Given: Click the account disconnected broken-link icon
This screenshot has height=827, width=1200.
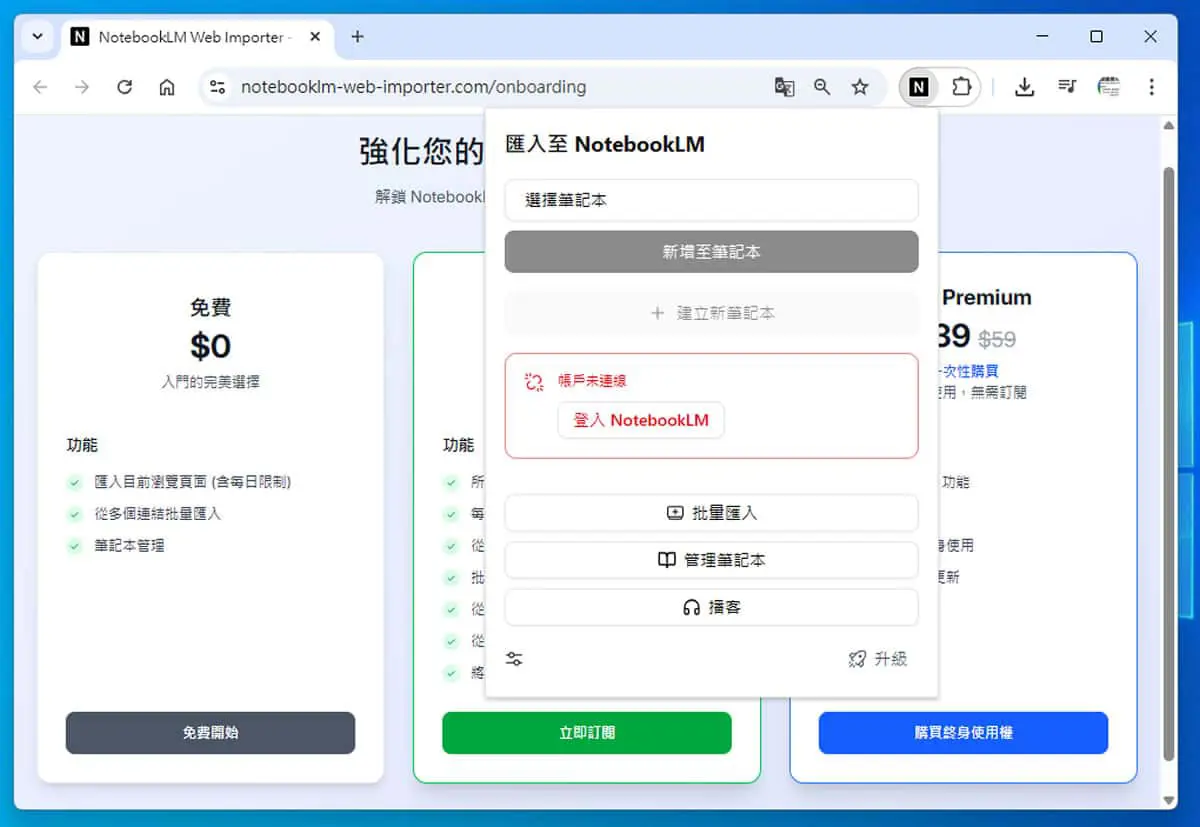Looking at the screenshot, I should (534, 381).
